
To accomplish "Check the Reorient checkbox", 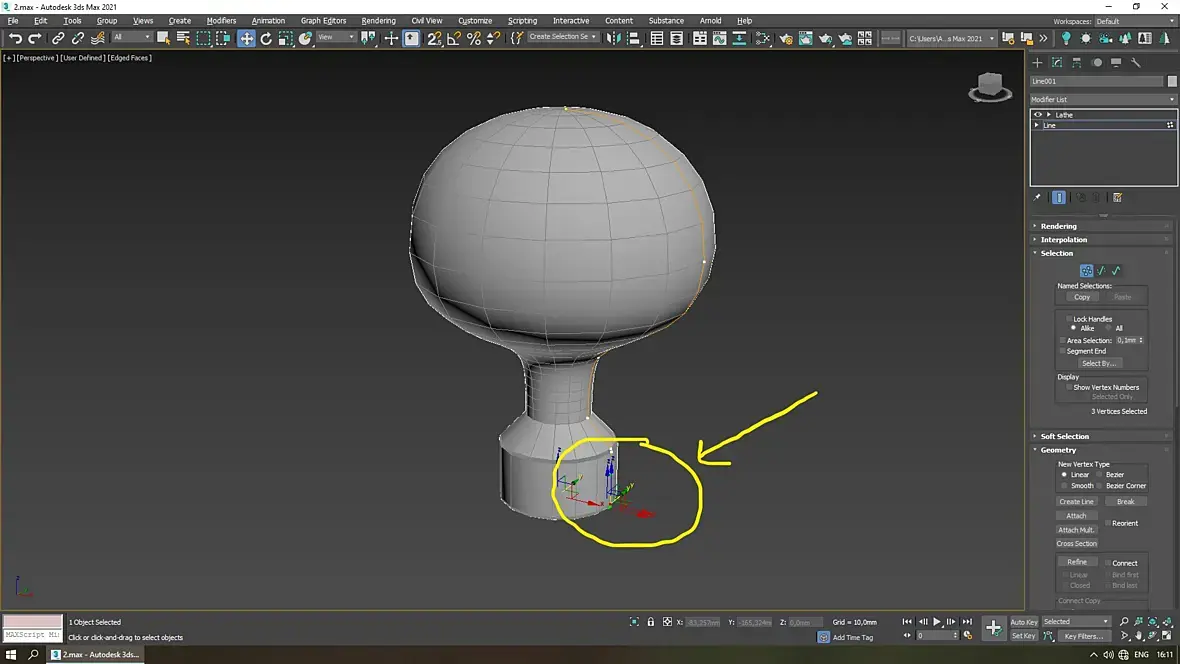I will 1108,523.
